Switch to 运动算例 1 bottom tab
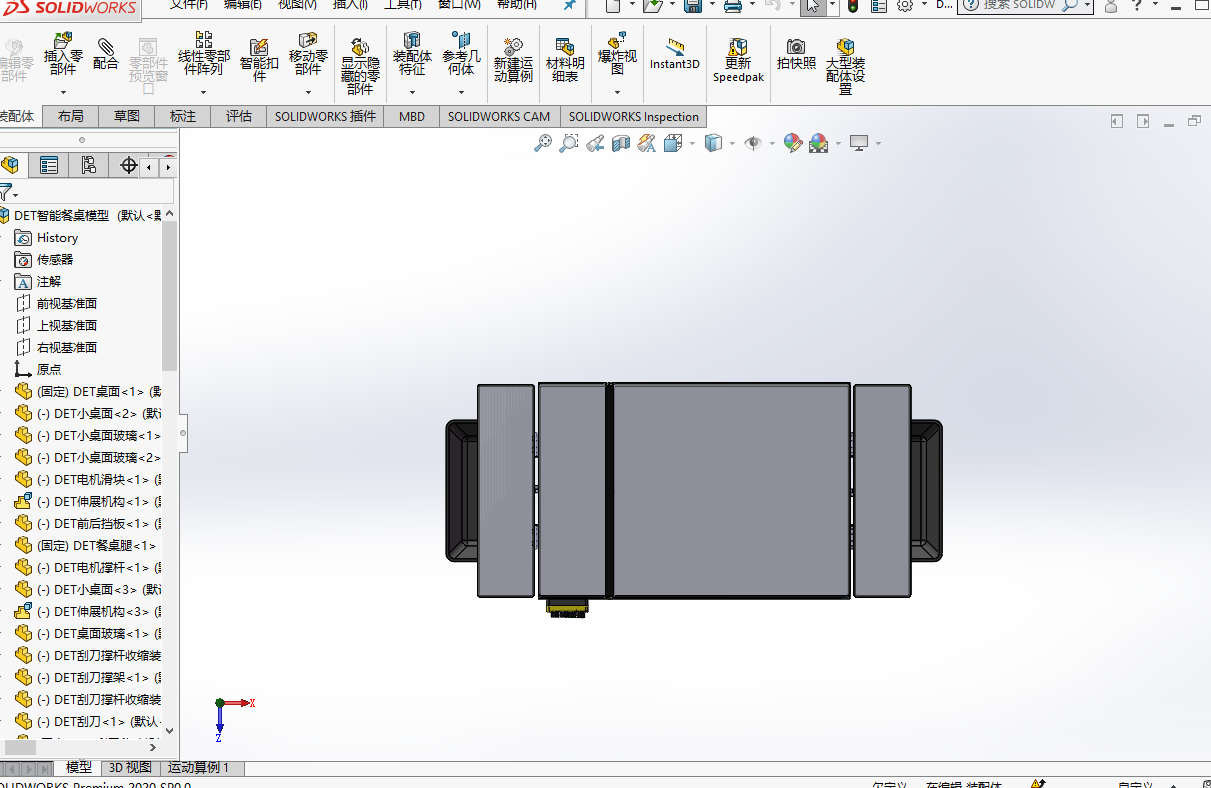Viewport: 1211px width, 788px height. point(198,767)
